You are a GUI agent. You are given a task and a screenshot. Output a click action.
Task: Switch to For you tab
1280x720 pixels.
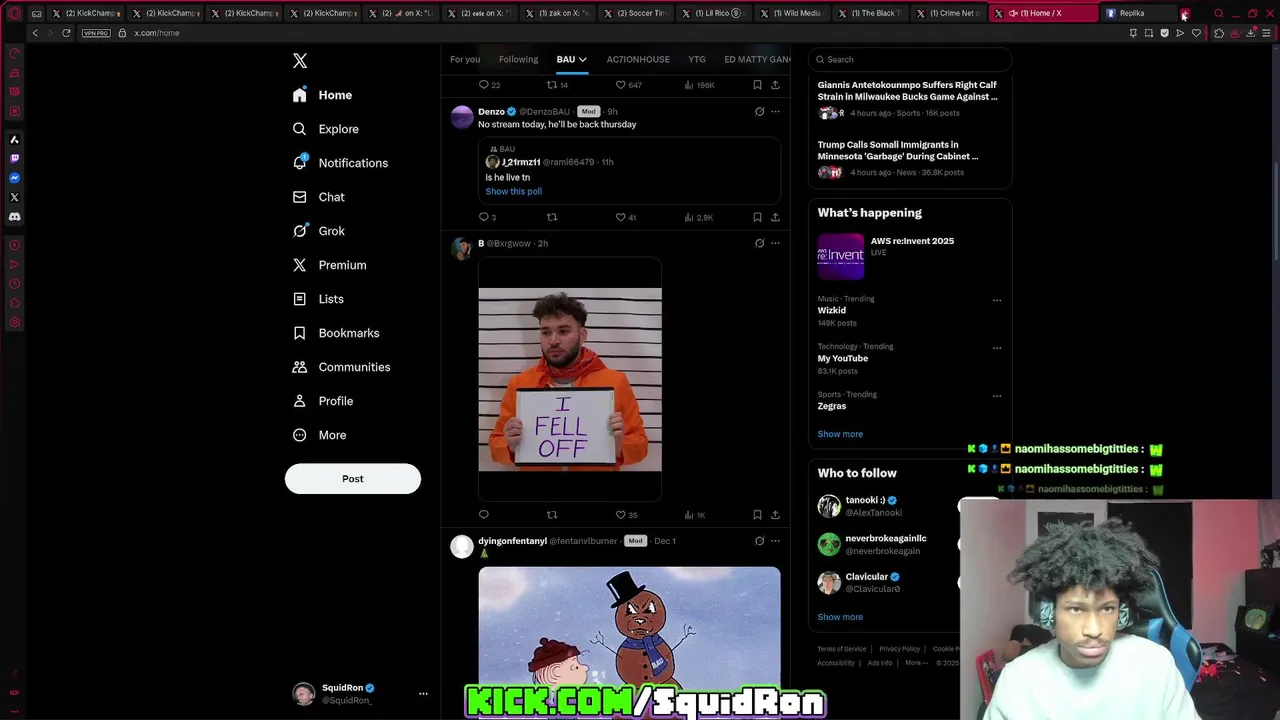[x=465, y=60]
